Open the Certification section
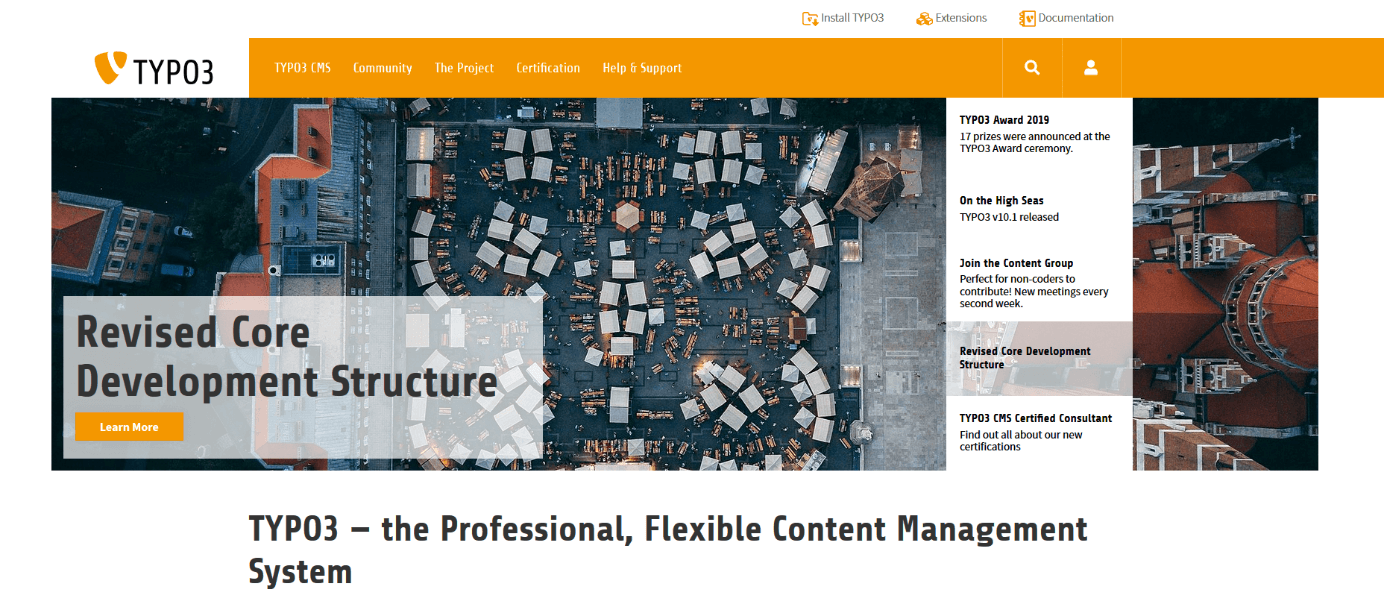Image resolution: width=1384 pixels, height=610 pixels. 548,67
